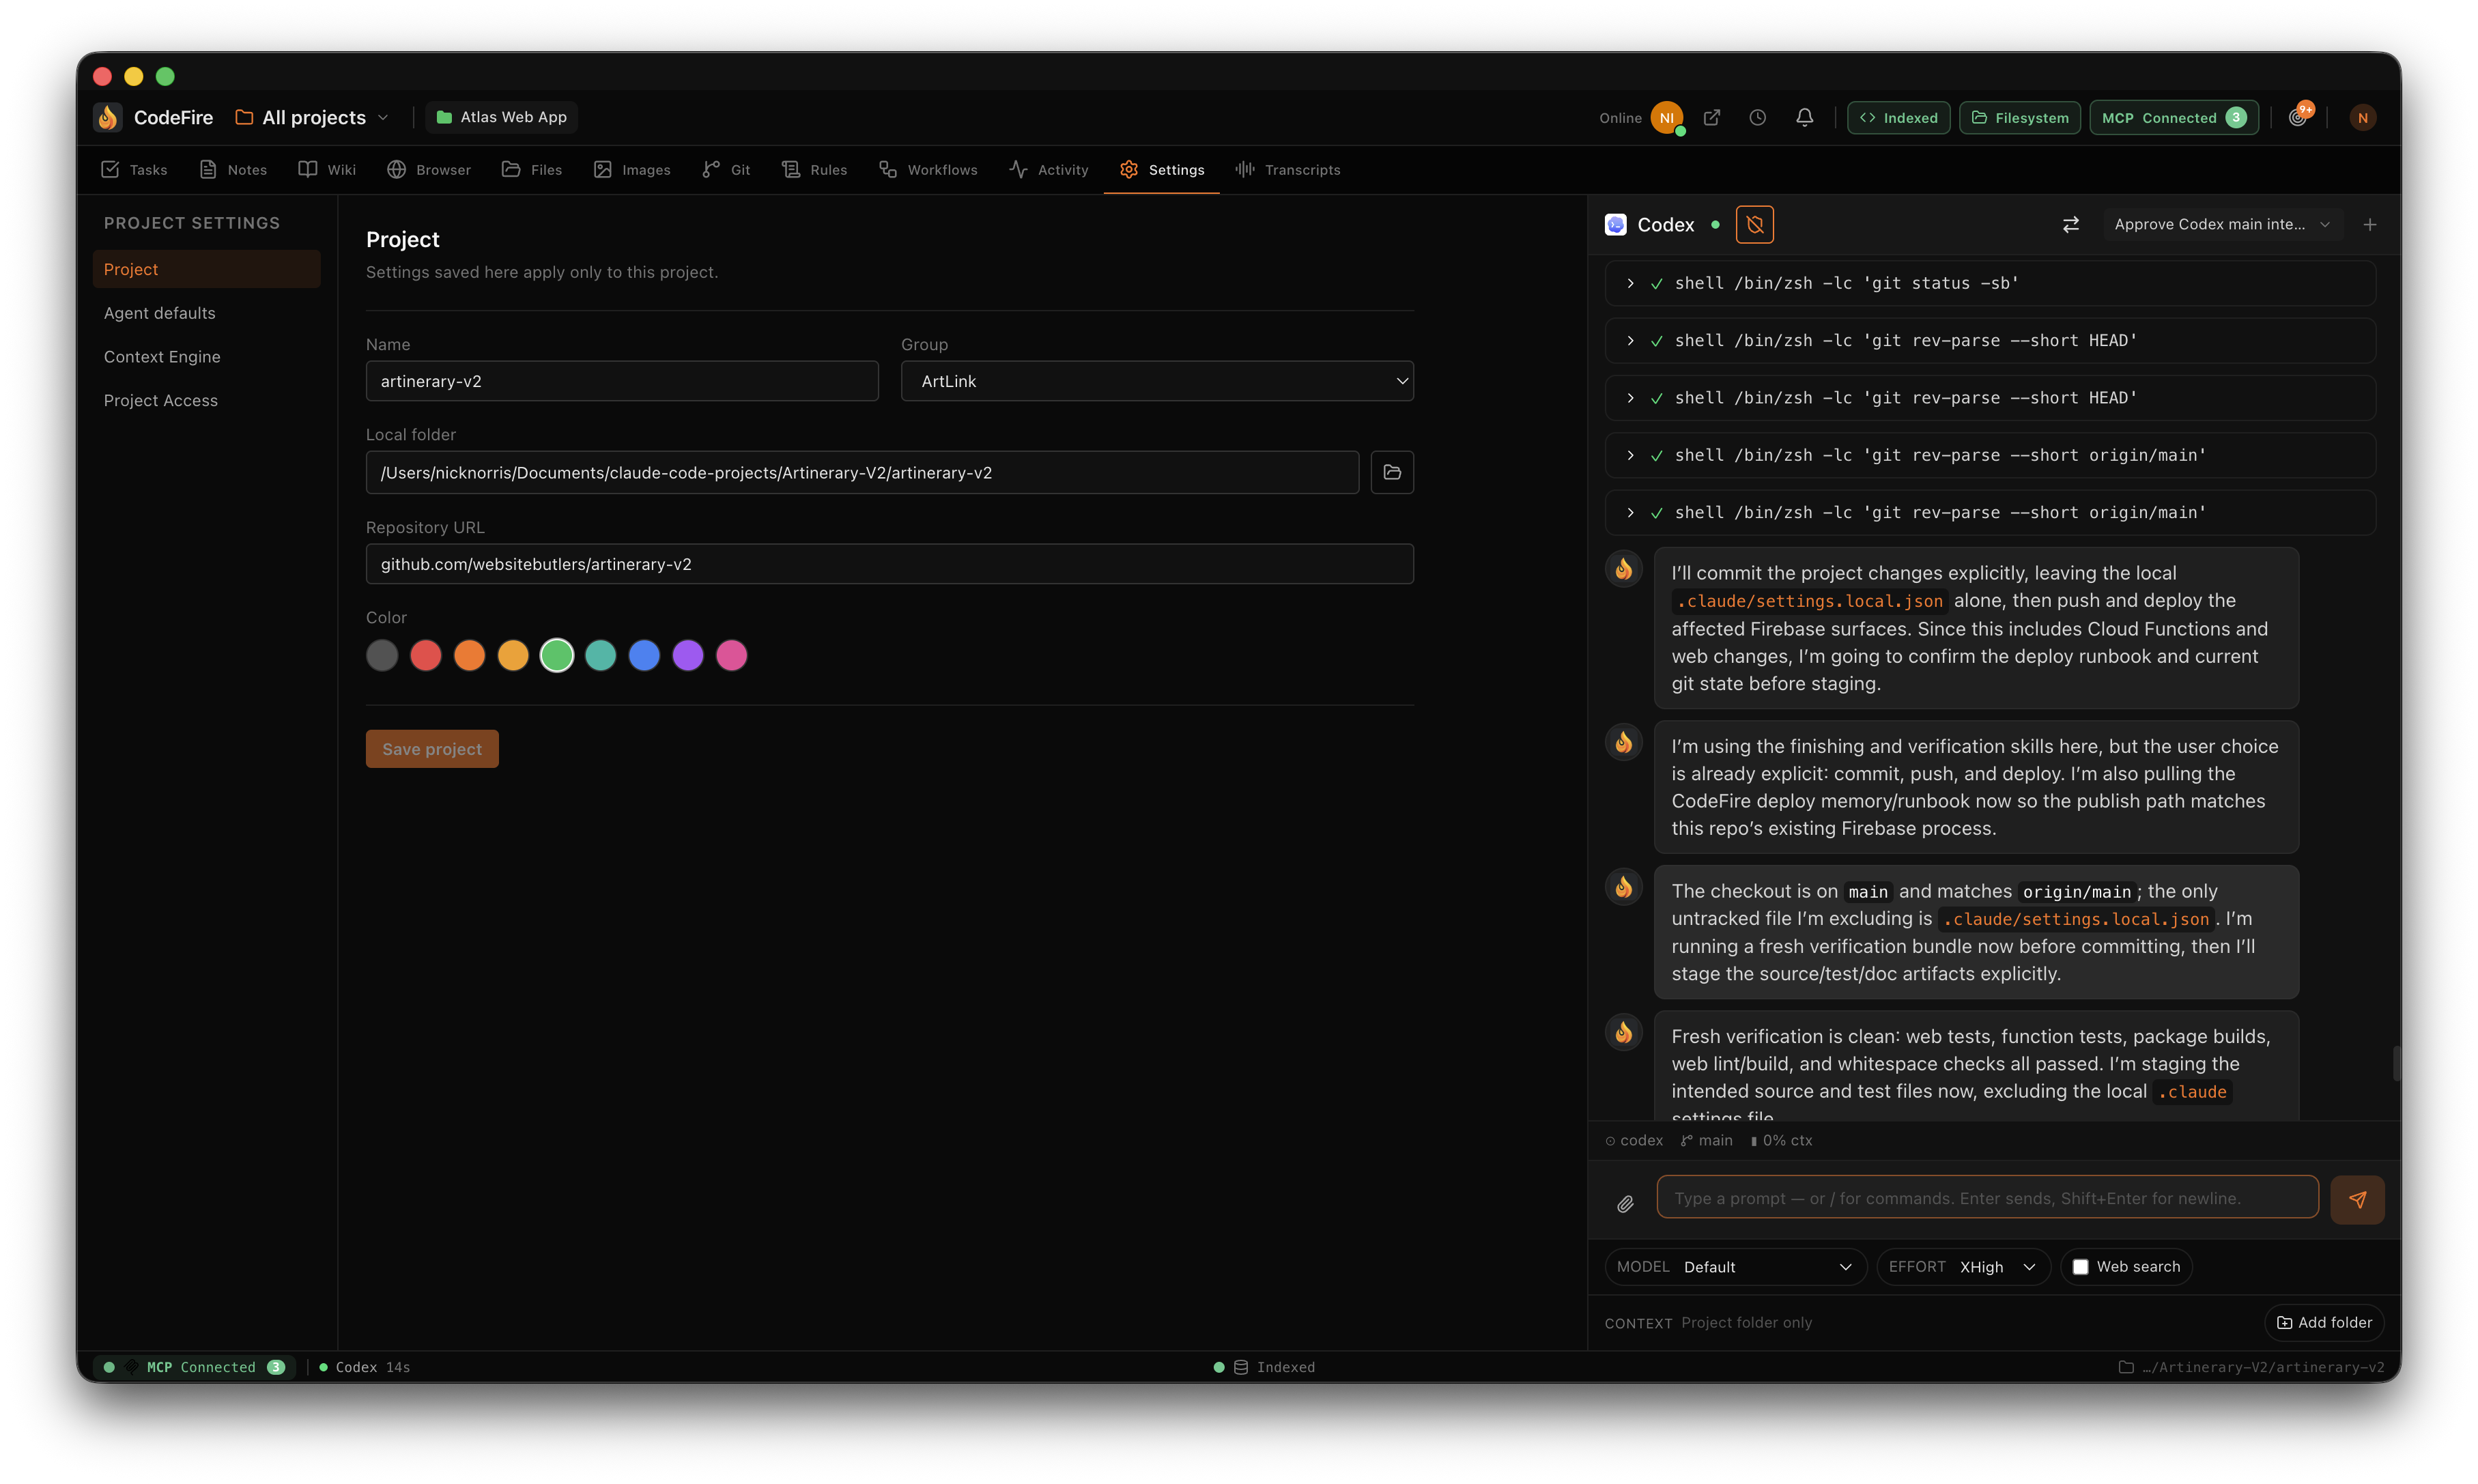
Task: Browse for local folder with folder icon
Action: coord(1392,472)
